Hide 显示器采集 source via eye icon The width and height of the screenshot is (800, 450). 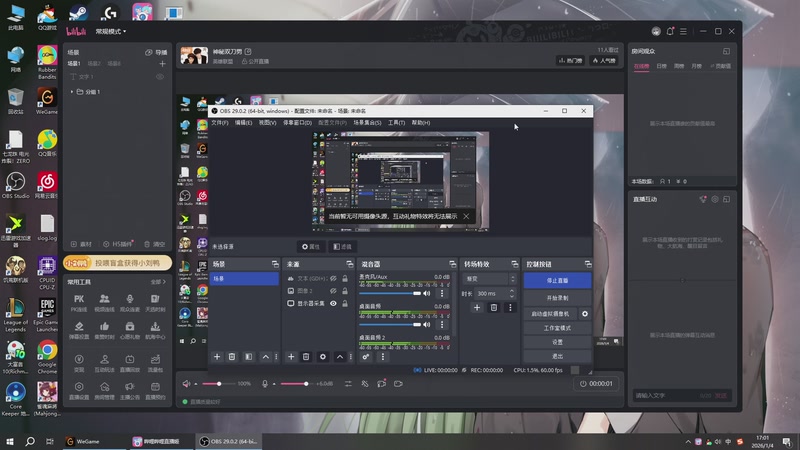[x=333, y=304]
